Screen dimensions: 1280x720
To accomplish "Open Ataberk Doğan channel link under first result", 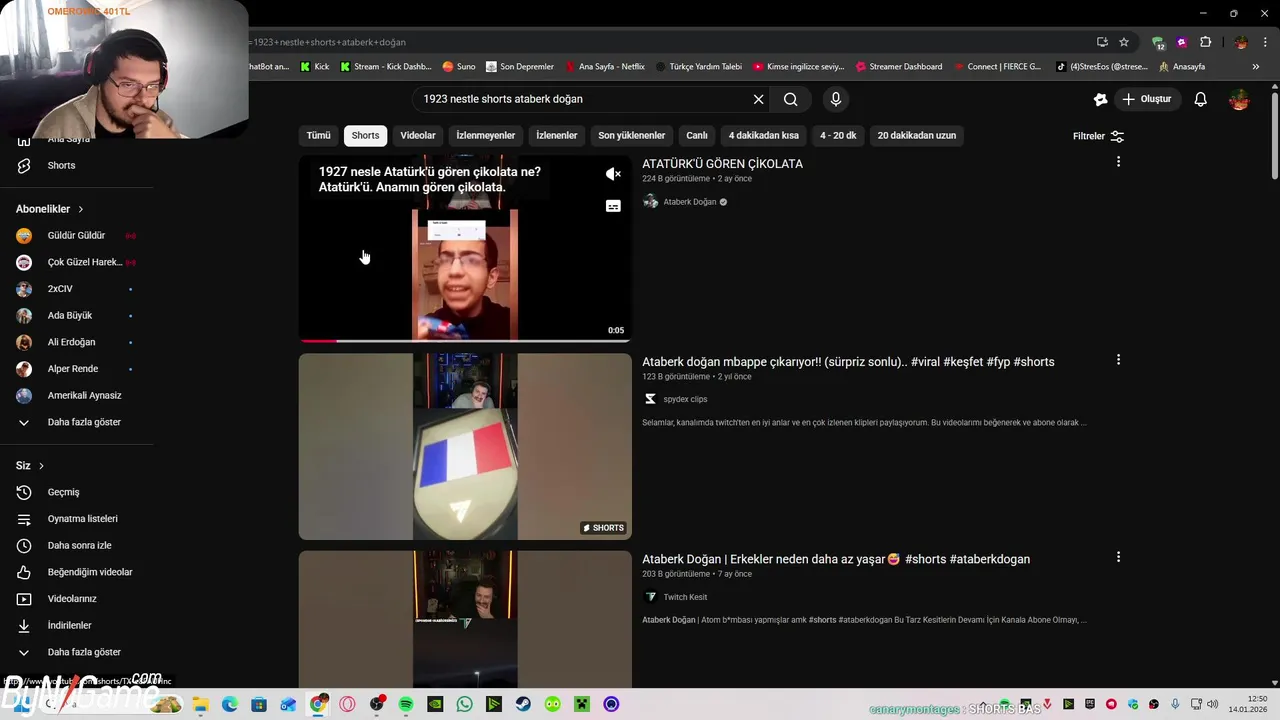I will point(690,202).
